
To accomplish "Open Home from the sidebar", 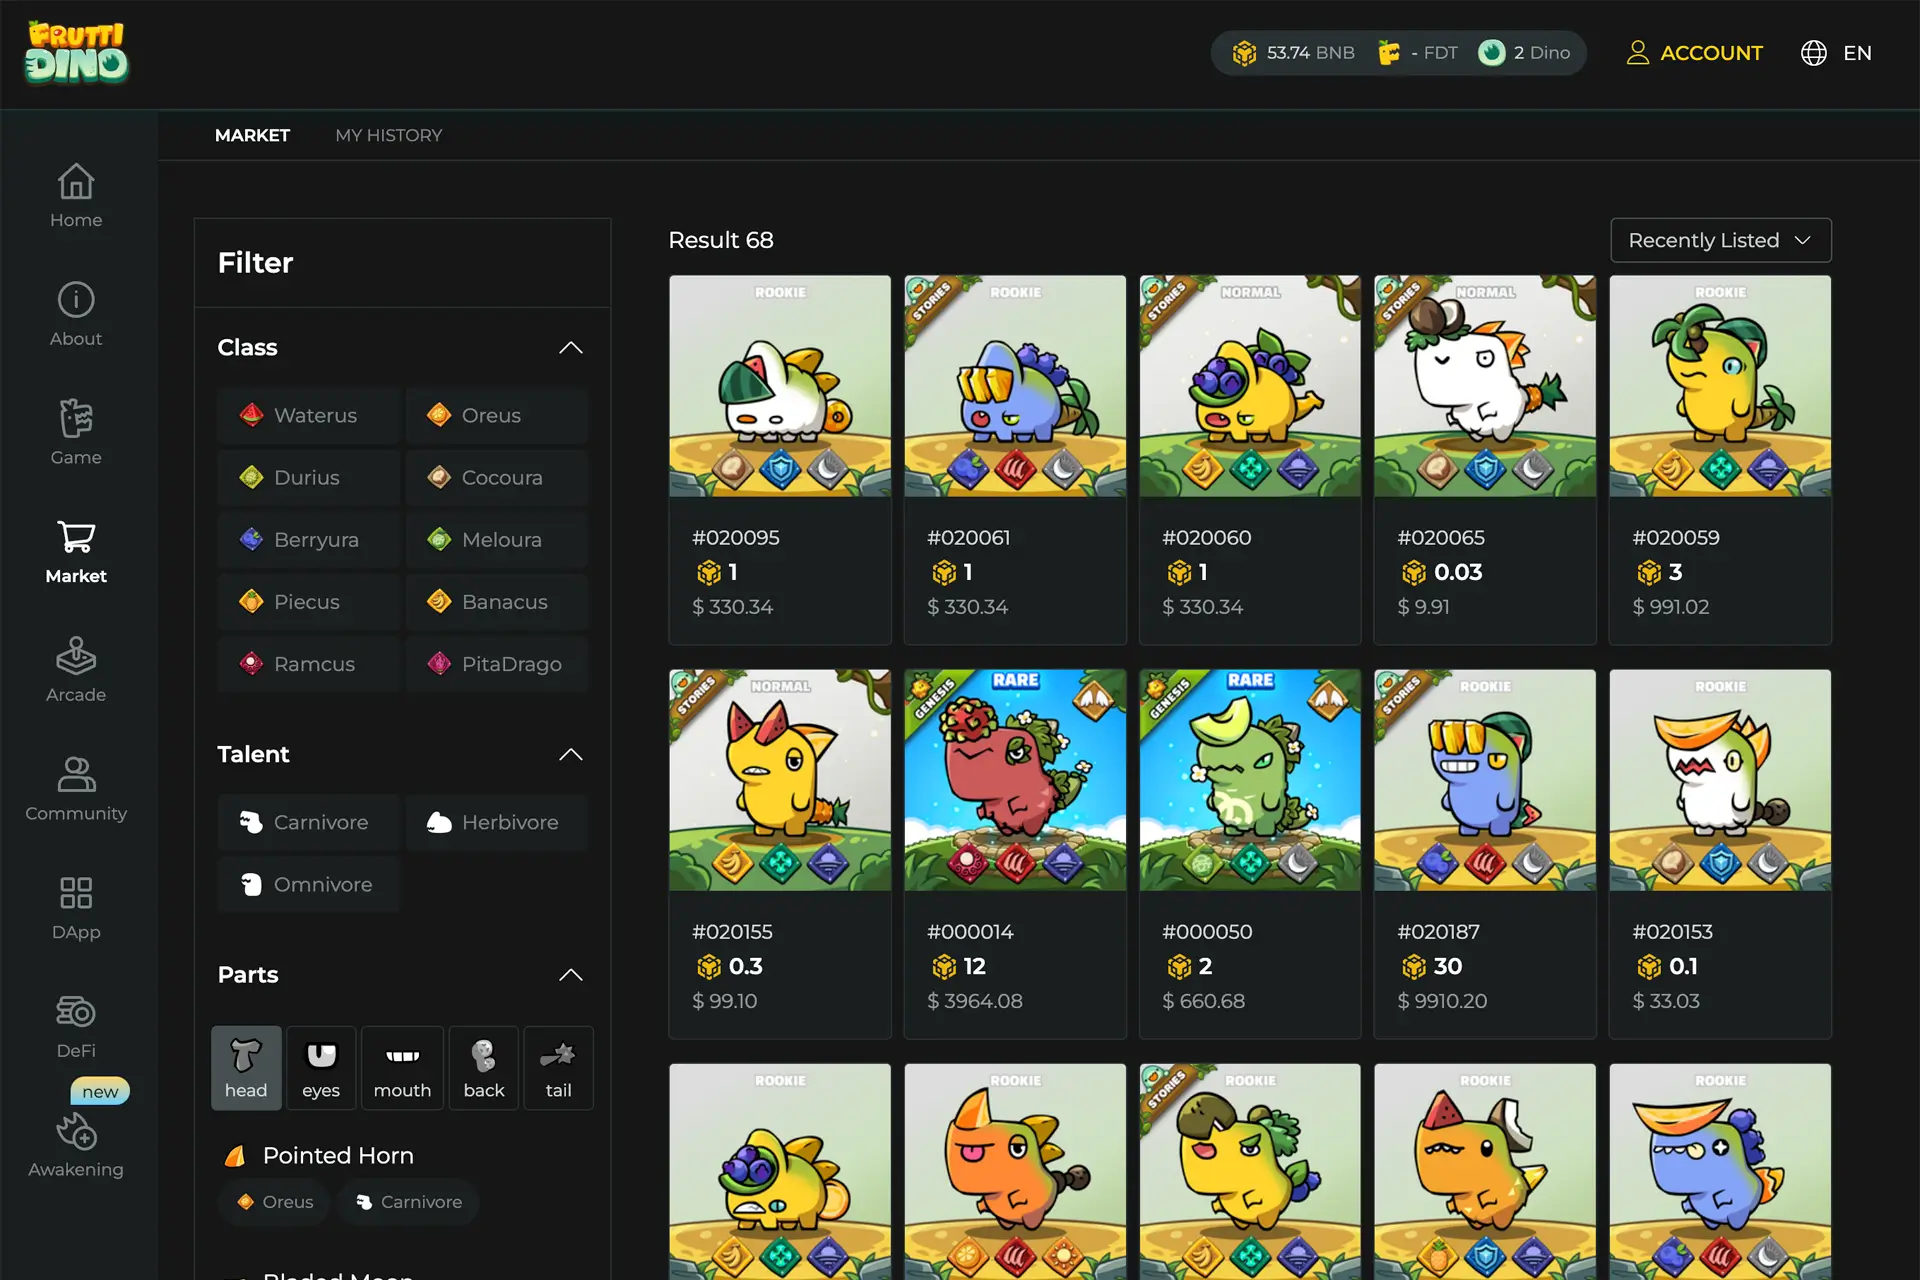I will (76, 196).
